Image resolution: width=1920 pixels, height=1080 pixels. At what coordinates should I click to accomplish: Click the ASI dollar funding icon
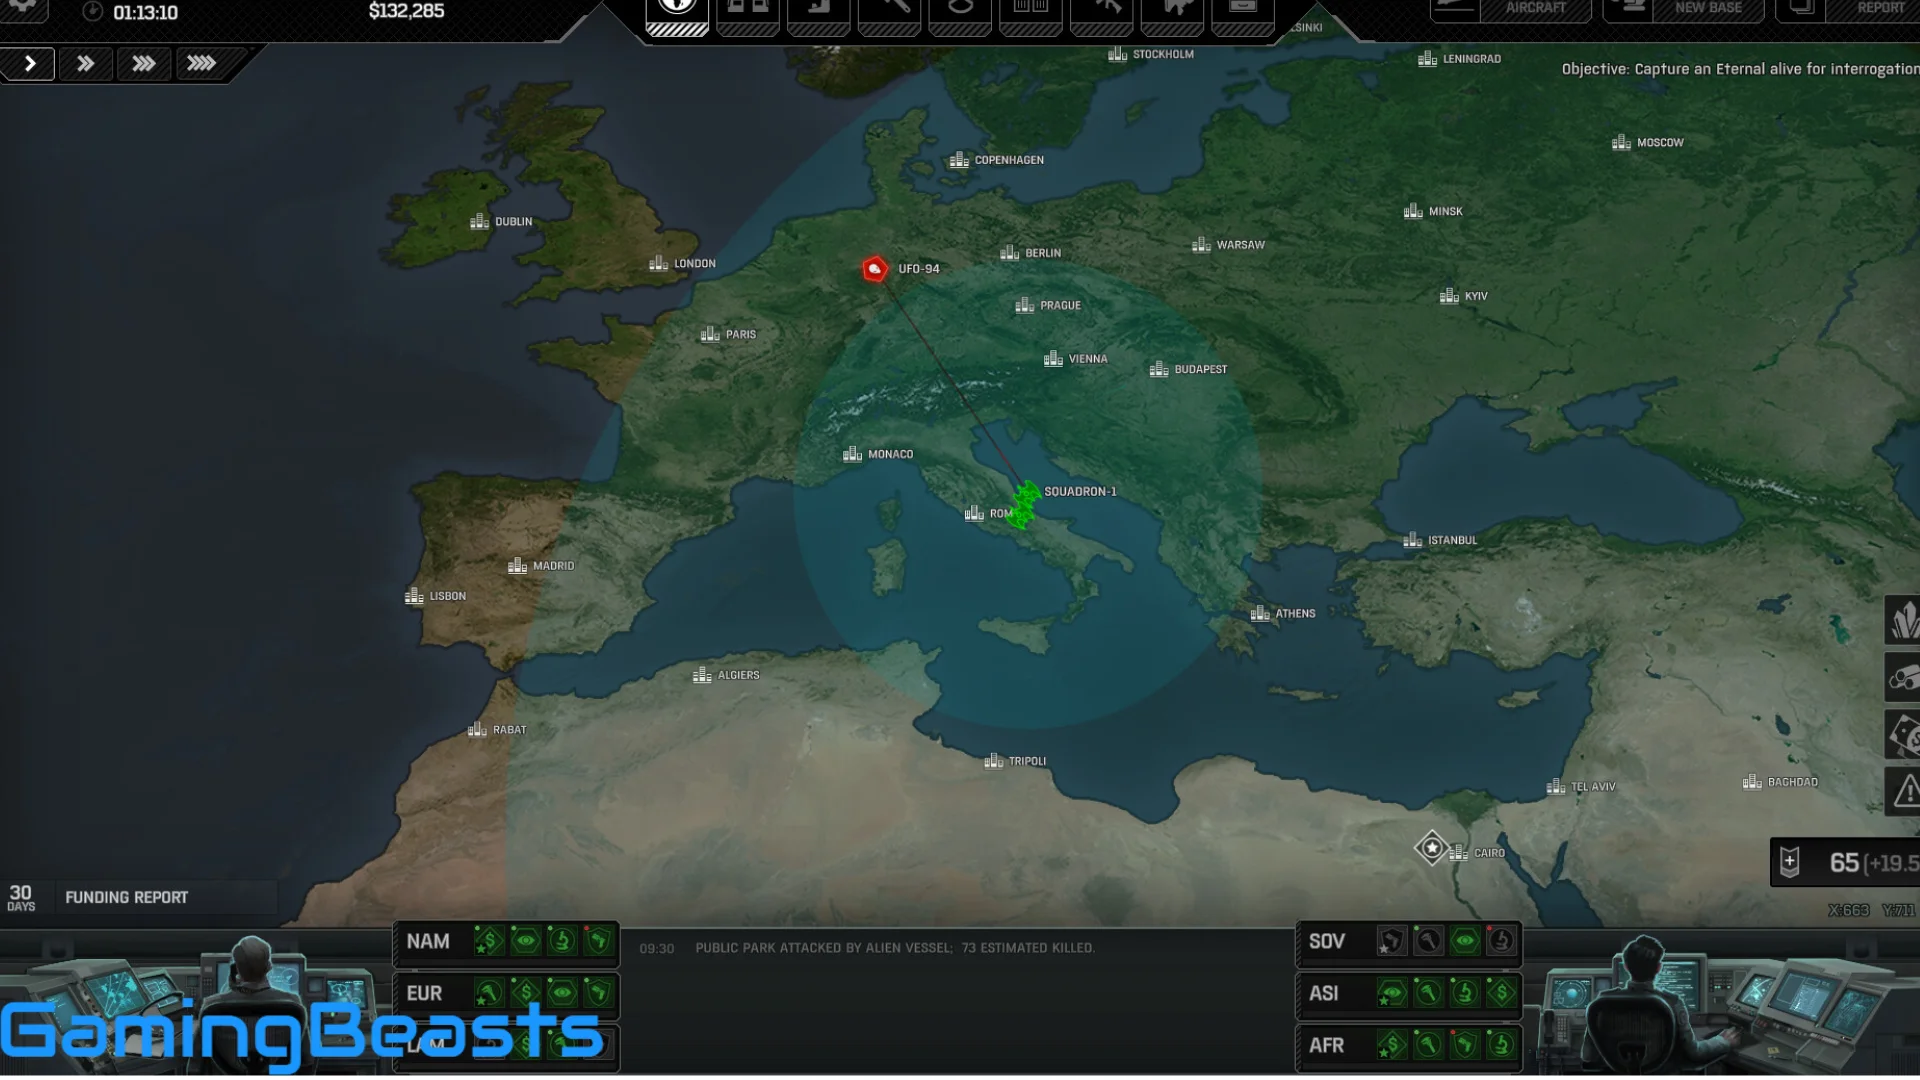tap(1501, 993)
